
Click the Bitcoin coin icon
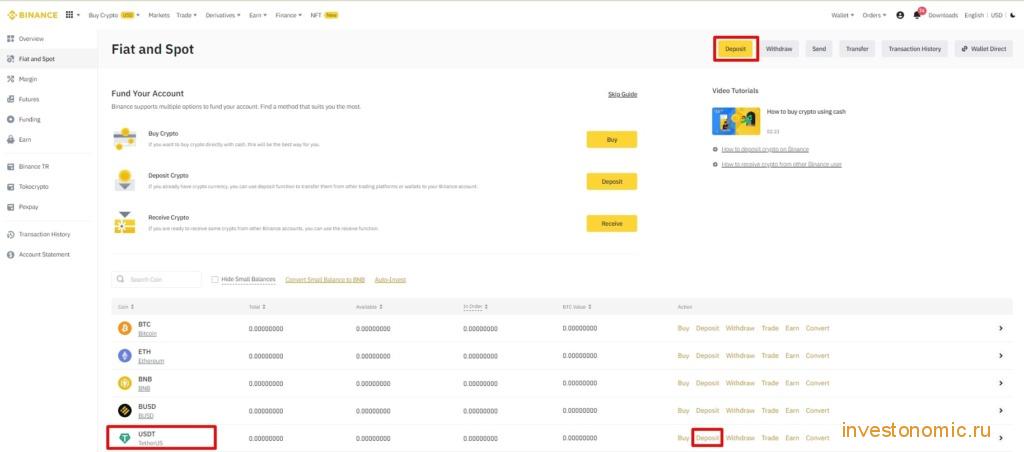click(124, 328)
